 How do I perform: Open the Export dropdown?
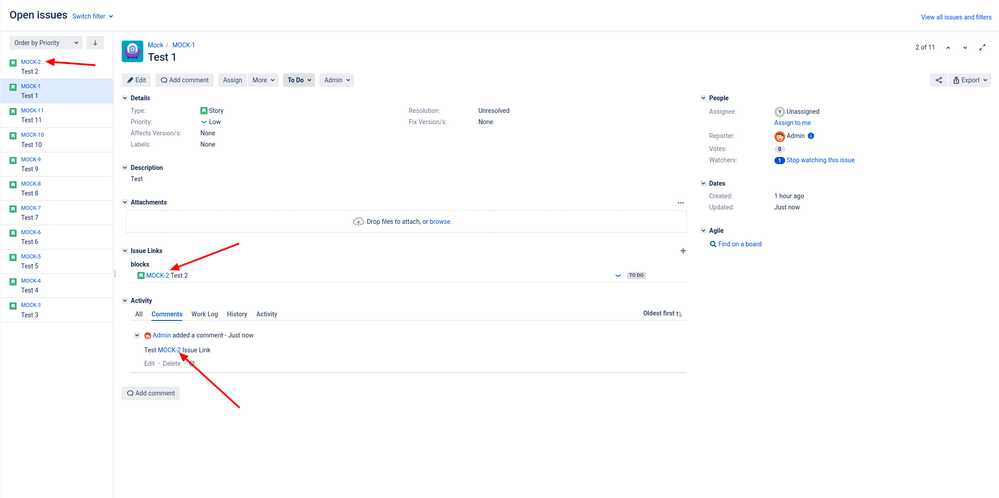[x=970, y=80]
